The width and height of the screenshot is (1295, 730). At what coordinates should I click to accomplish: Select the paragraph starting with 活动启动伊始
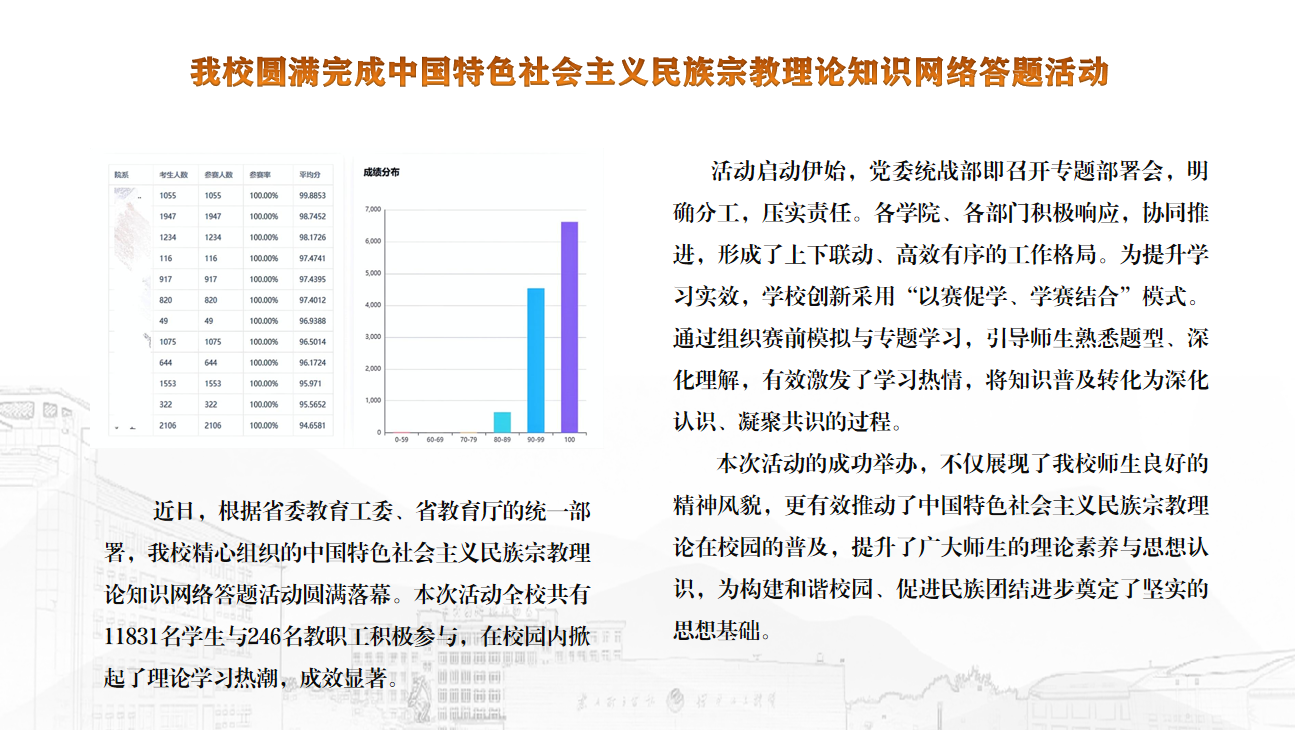(x=940, y=296)
